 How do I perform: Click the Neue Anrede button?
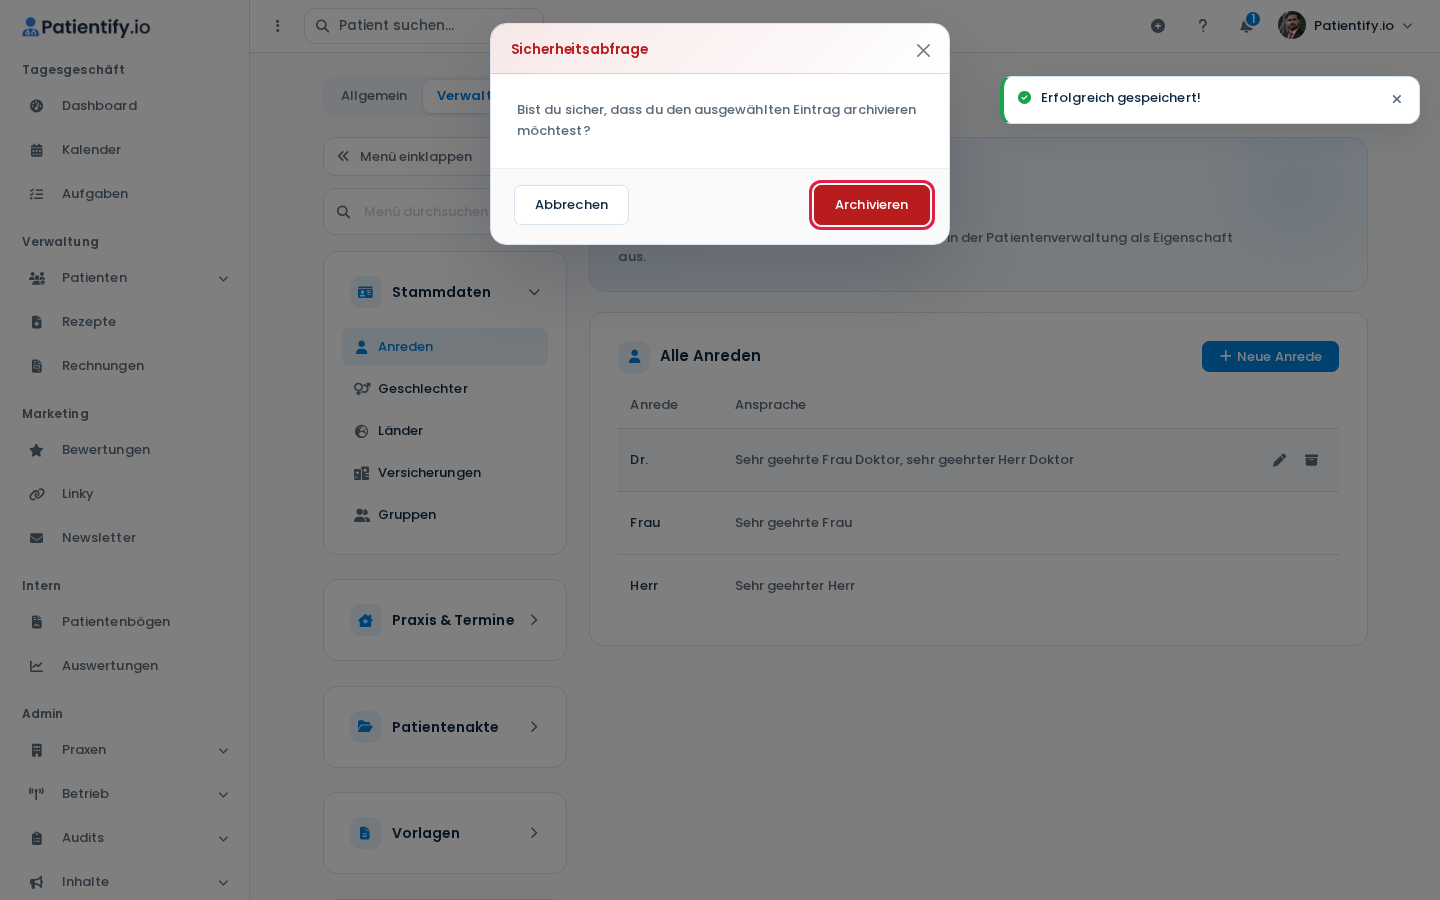[1270, 356]
